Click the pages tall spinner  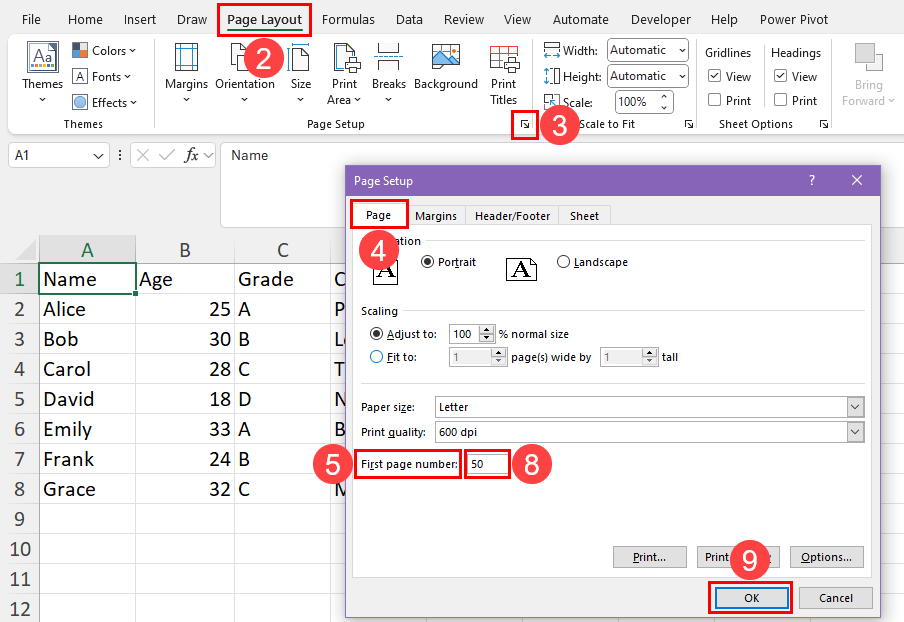pos(650,357)
